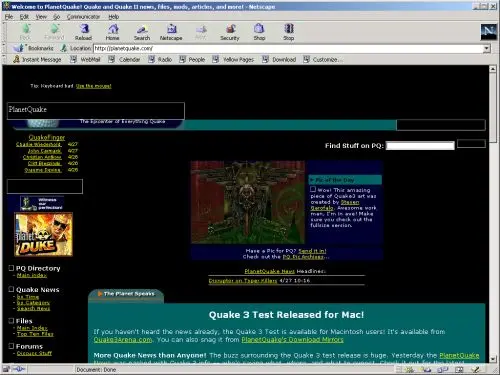Viewport: 500px width, 375px height.
Task: Open Download from personal toolbar
Action: [x=279, y=60]
